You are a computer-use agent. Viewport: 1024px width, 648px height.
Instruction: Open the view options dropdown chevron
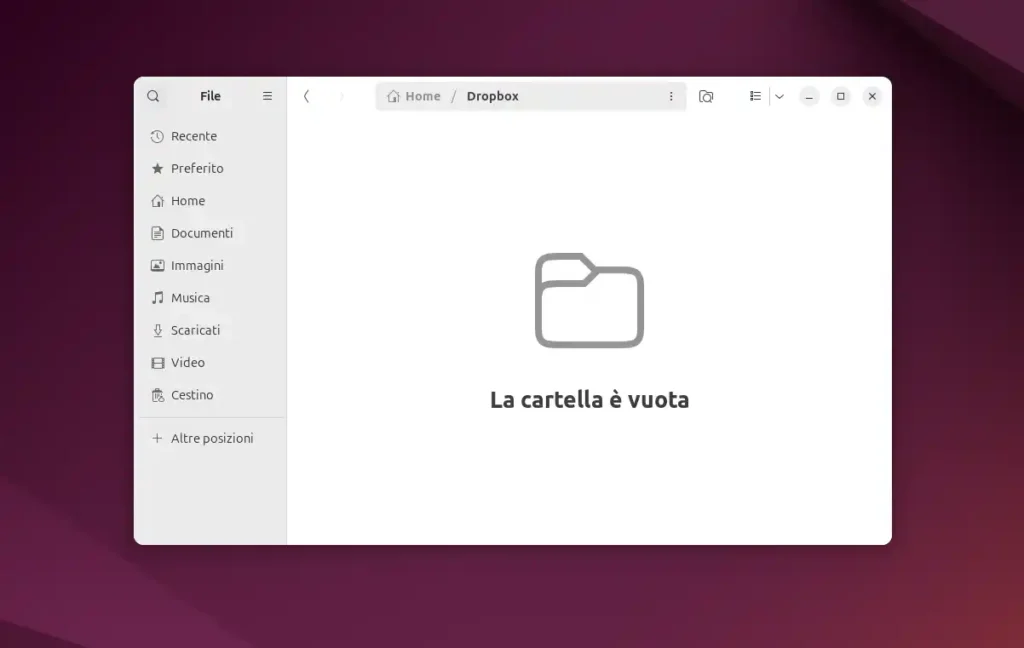pyautogui.click(x=779, y=96)
